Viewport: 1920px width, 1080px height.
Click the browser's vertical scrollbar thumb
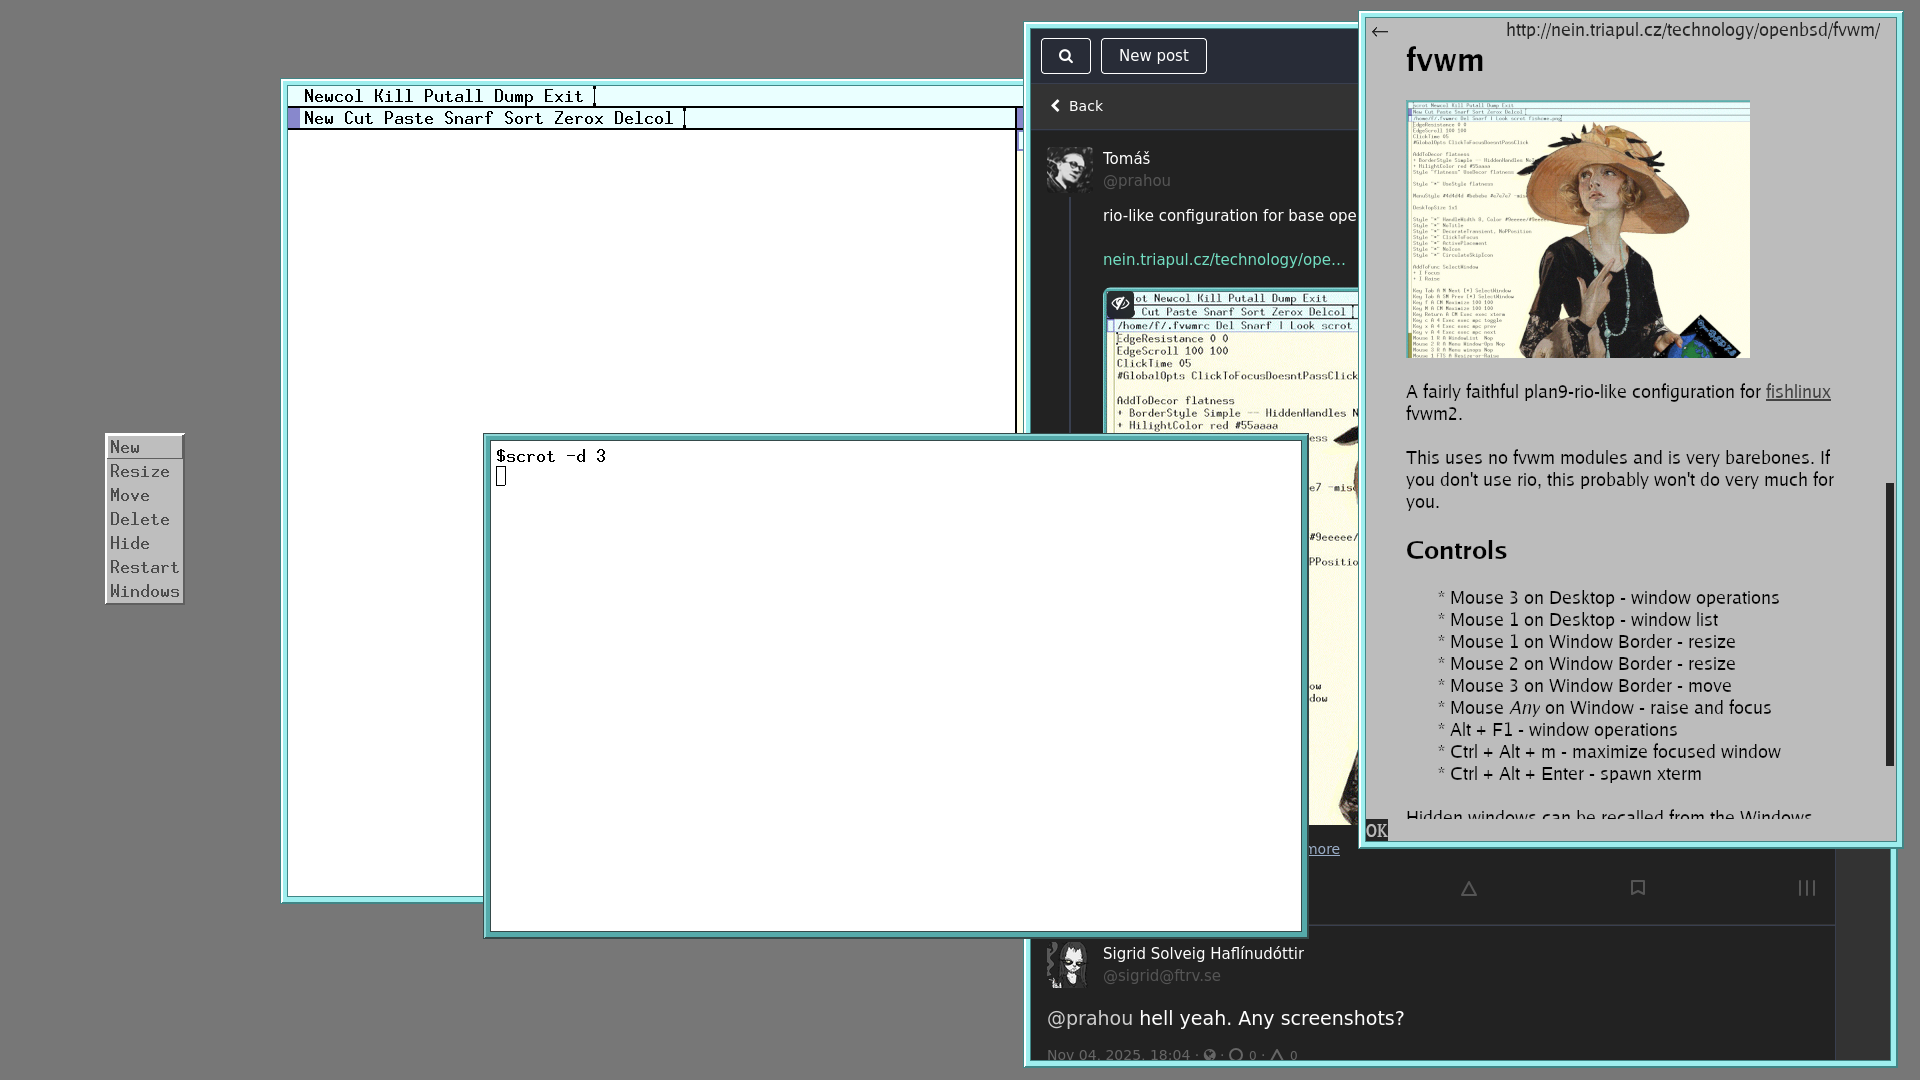[x=1889, y=624]
